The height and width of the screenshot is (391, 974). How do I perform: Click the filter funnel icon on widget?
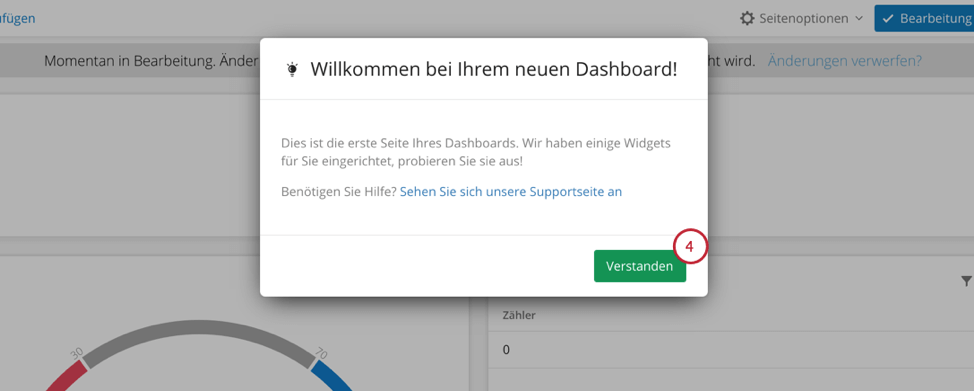pos(967,281)
